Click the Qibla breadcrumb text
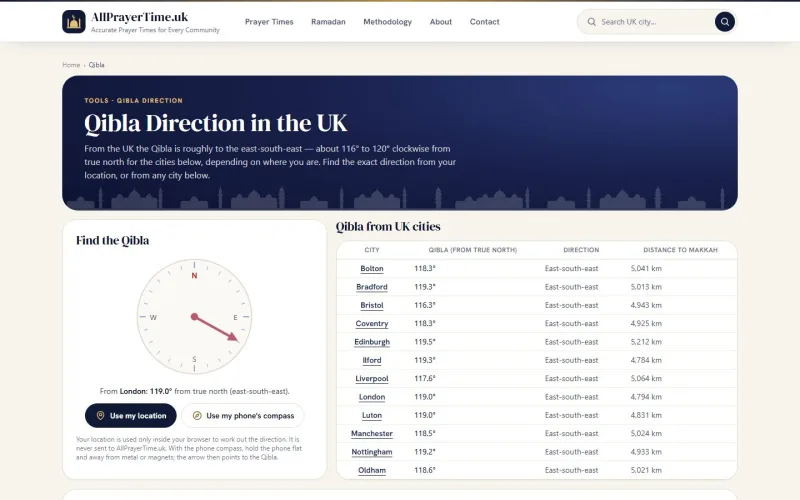The height and width of the screenshot is (500, 800). [96, 65]
